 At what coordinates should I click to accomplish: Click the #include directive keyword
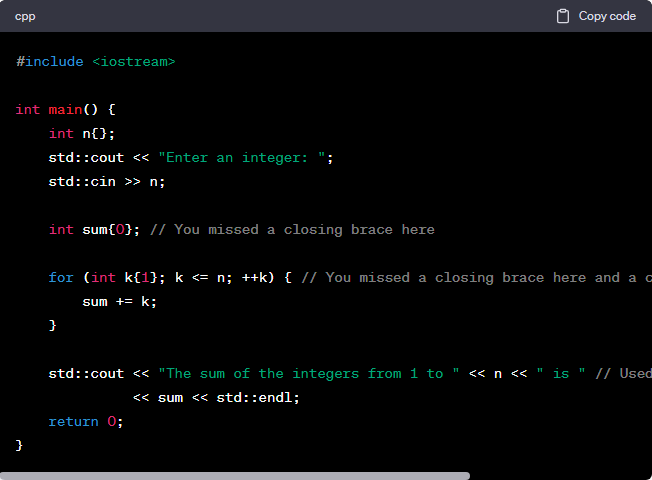pyautogui.click(x=50, y=61)
